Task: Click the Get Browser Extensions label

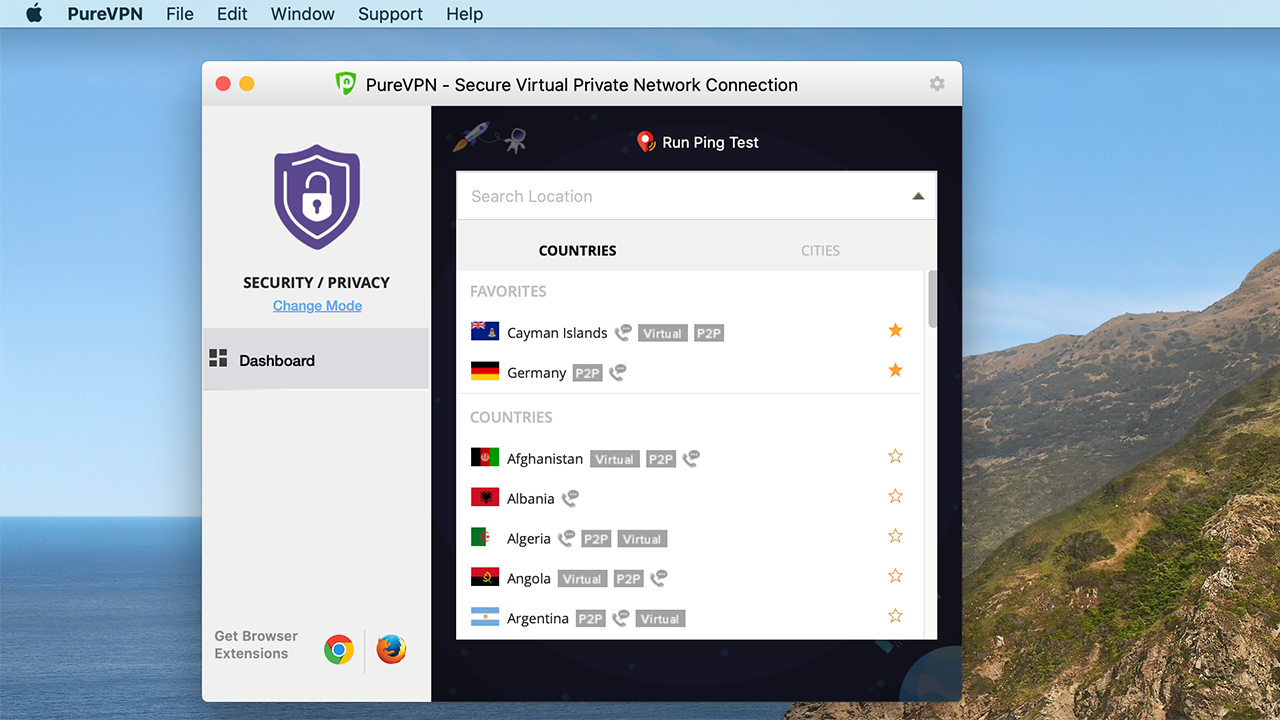Action: click(256, 645)
